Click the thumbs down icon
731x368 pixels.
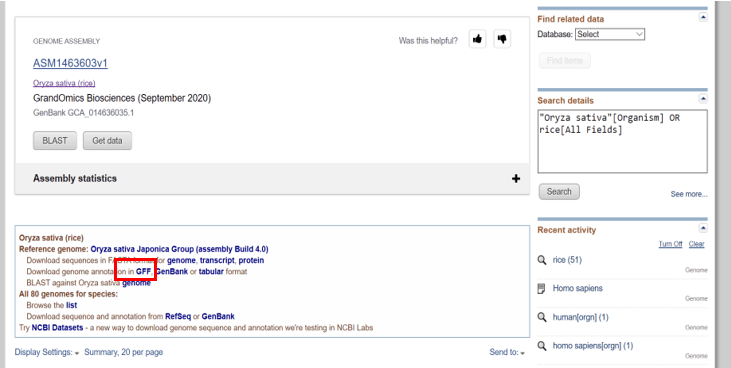coord(502,39)
